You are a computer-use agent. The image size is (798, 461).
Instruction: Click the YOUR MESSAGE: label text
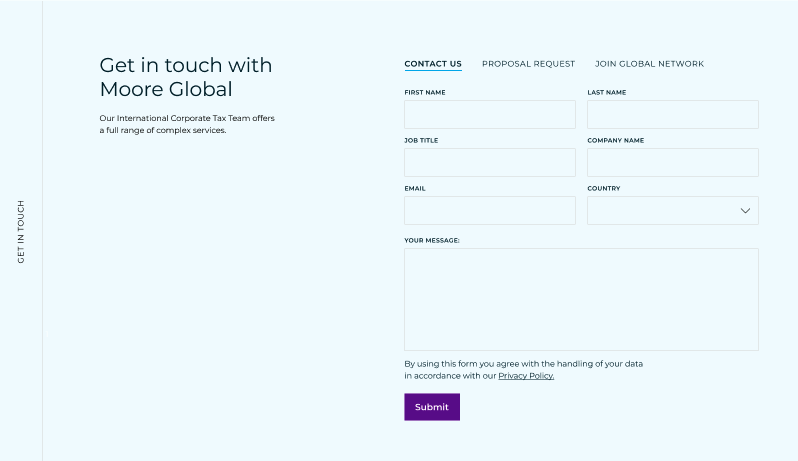(432, 240)
